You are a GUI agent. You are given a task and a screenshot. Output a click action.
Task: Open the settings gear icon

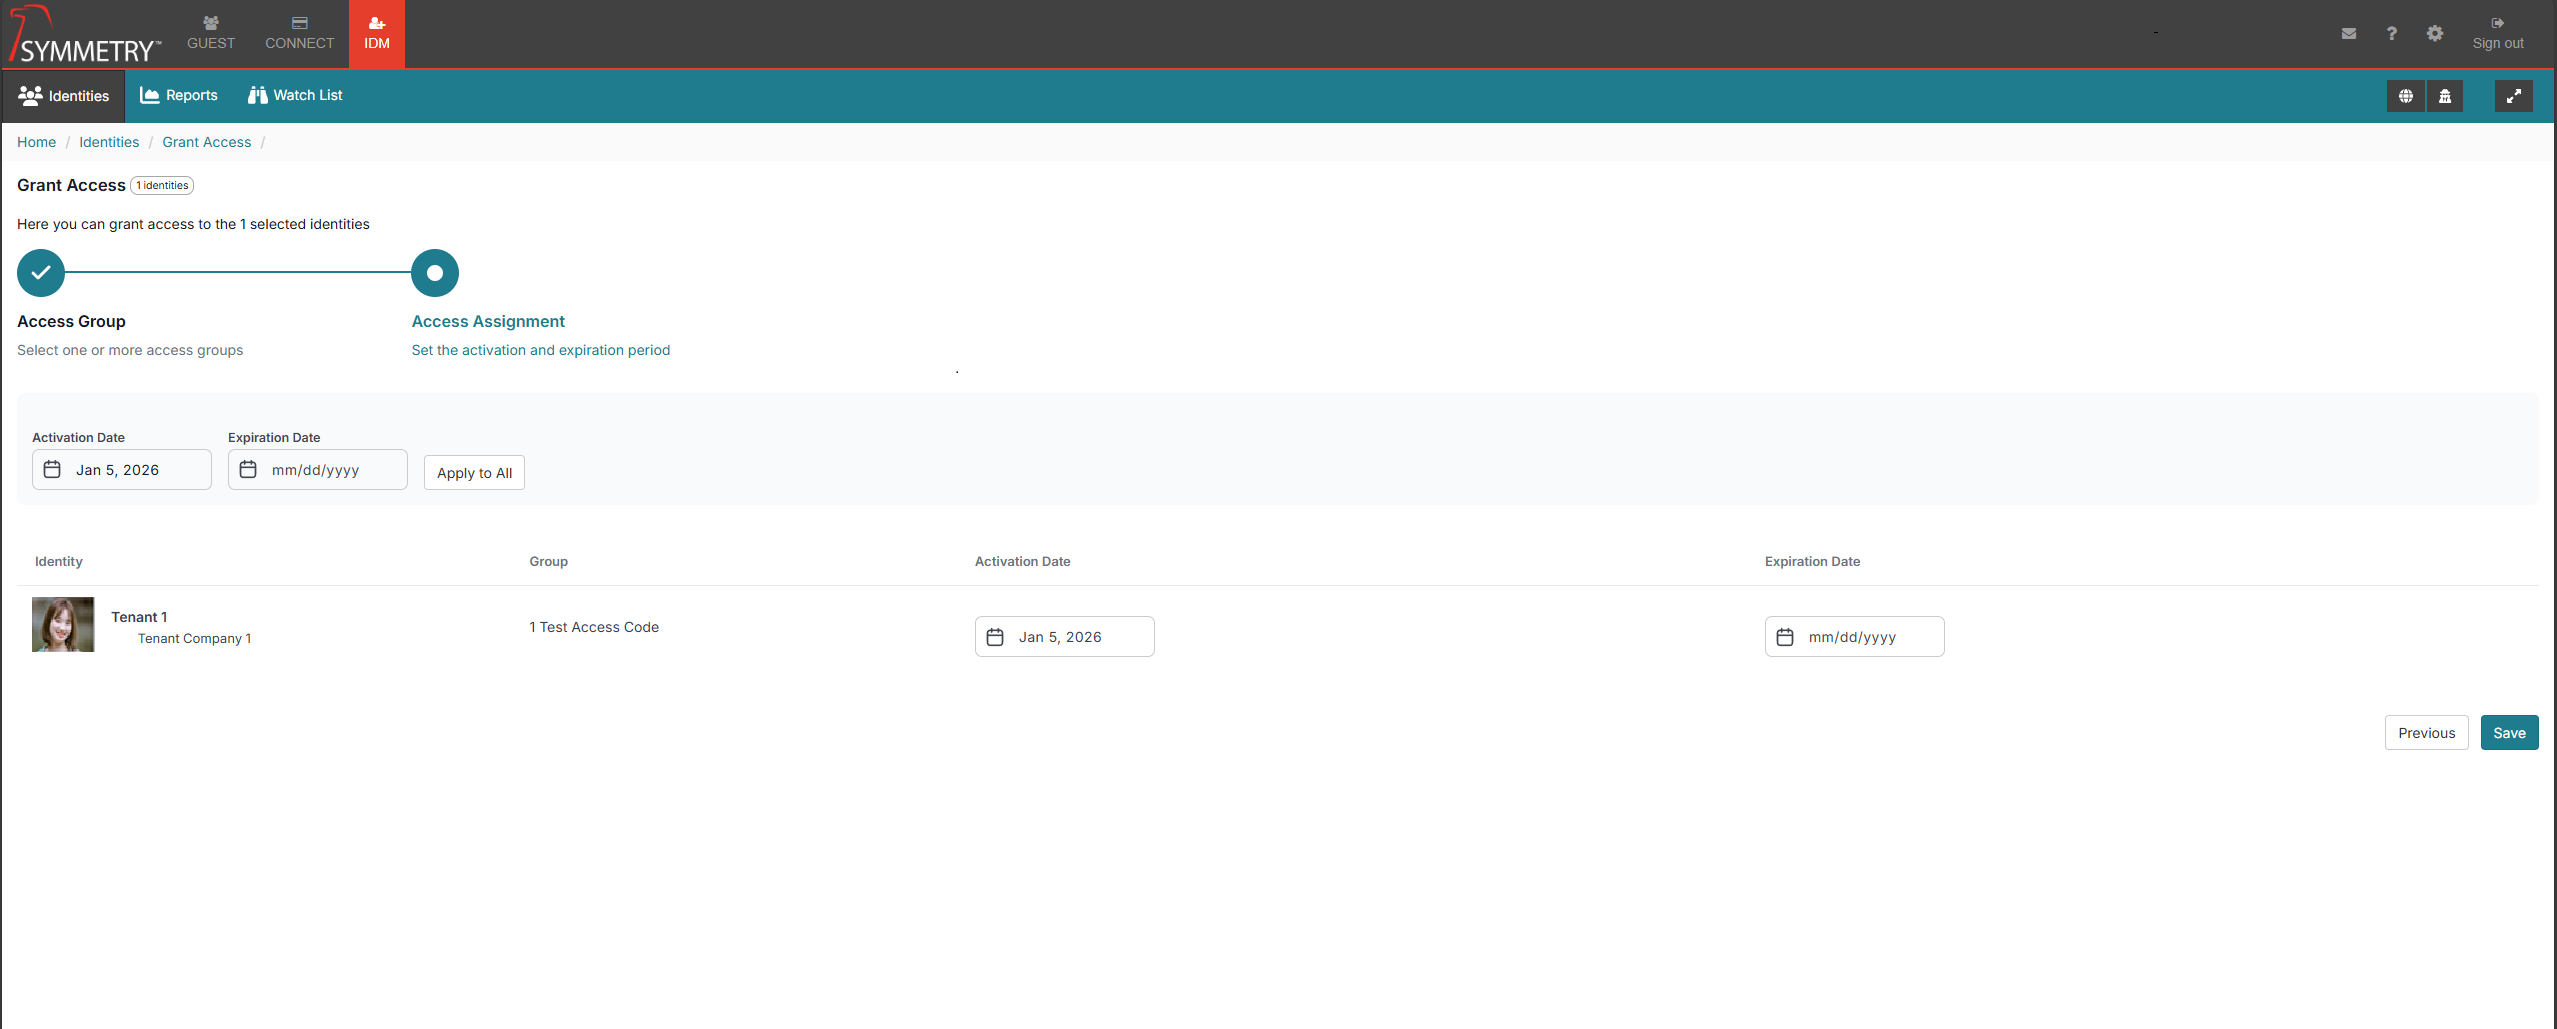click(2435, 34)
